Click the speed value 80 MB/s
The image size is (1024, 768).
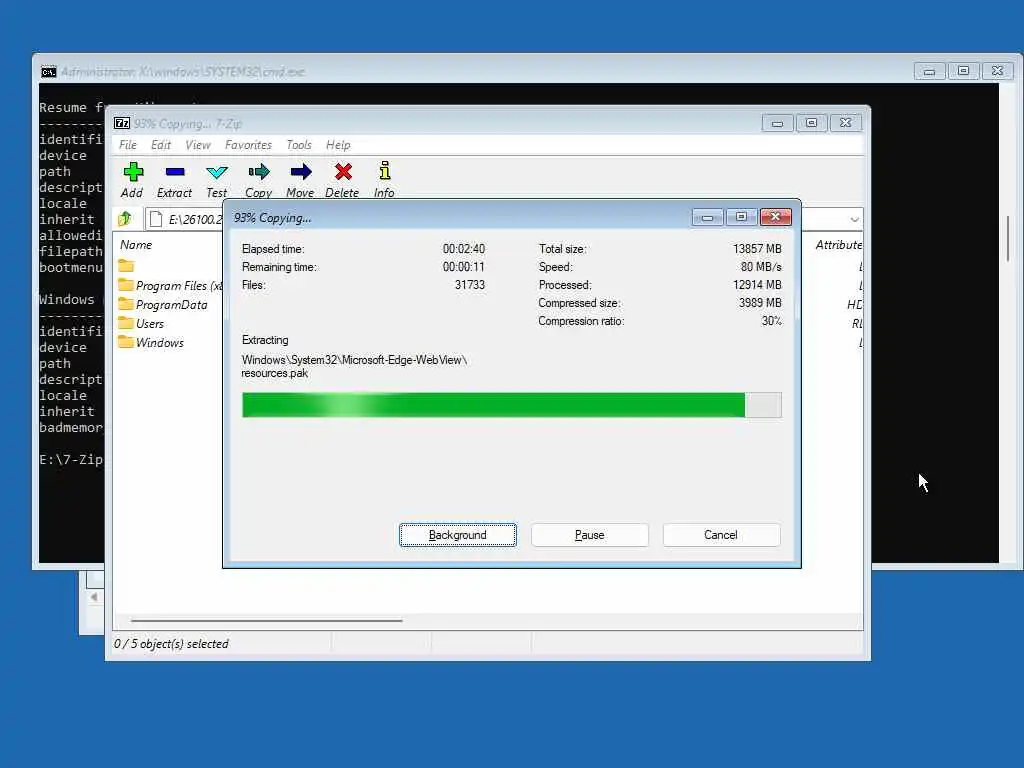pos(761,266)
